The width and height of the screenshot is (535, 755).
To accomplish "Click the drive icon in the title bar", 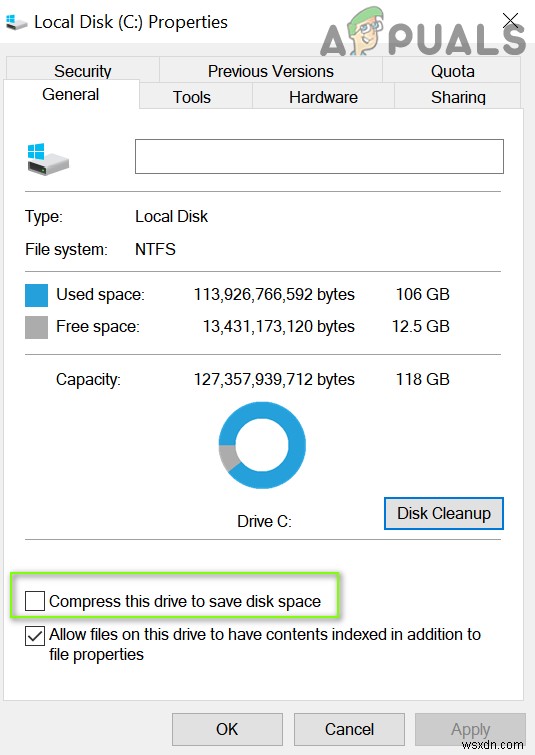I will (15, 22).
